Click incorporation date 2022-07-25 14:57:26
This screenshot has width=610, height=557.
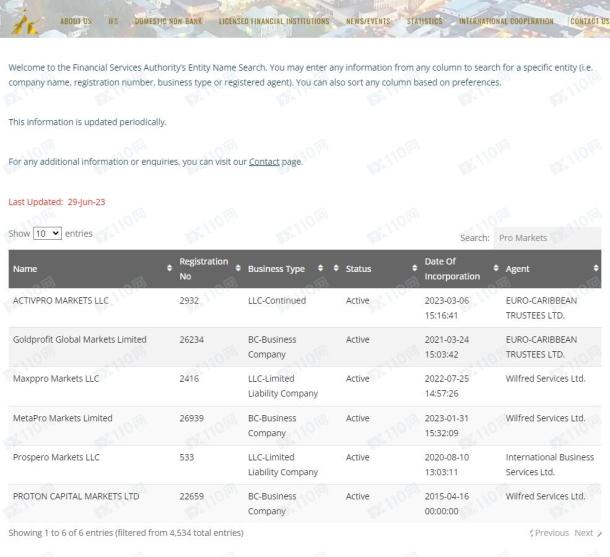[x=447, y=386]
